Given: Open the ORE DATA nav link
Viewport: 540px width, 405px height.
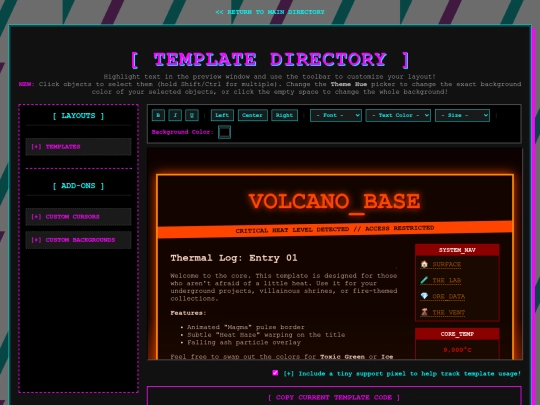Looking at the screenshot, I should point(449,297).
